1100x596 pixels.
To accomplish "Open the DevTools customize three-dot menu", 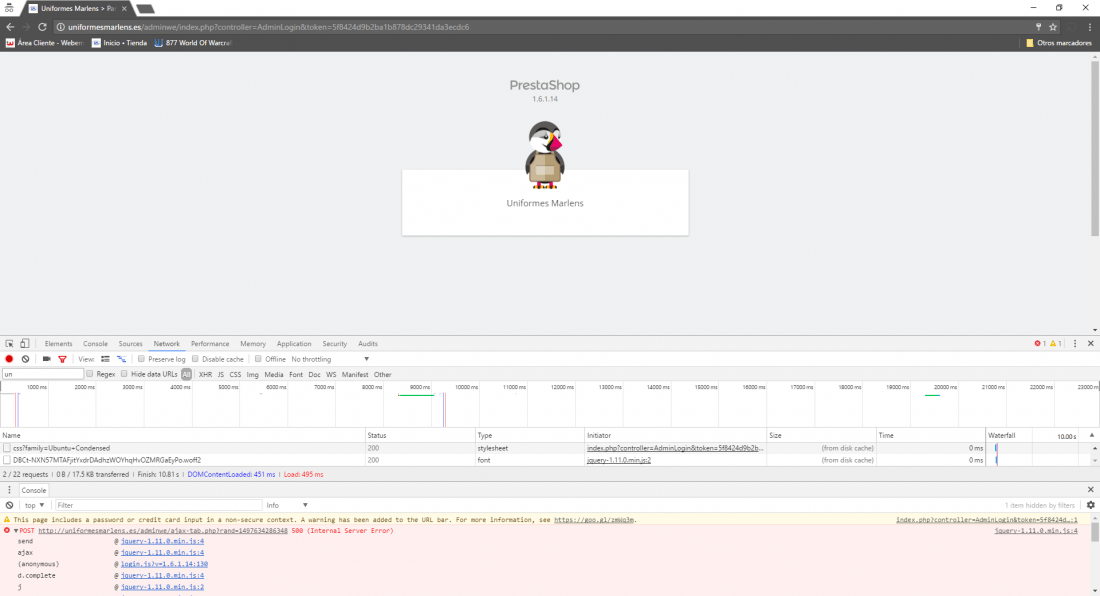I will pyautogui.click(x=1075, y=344).
